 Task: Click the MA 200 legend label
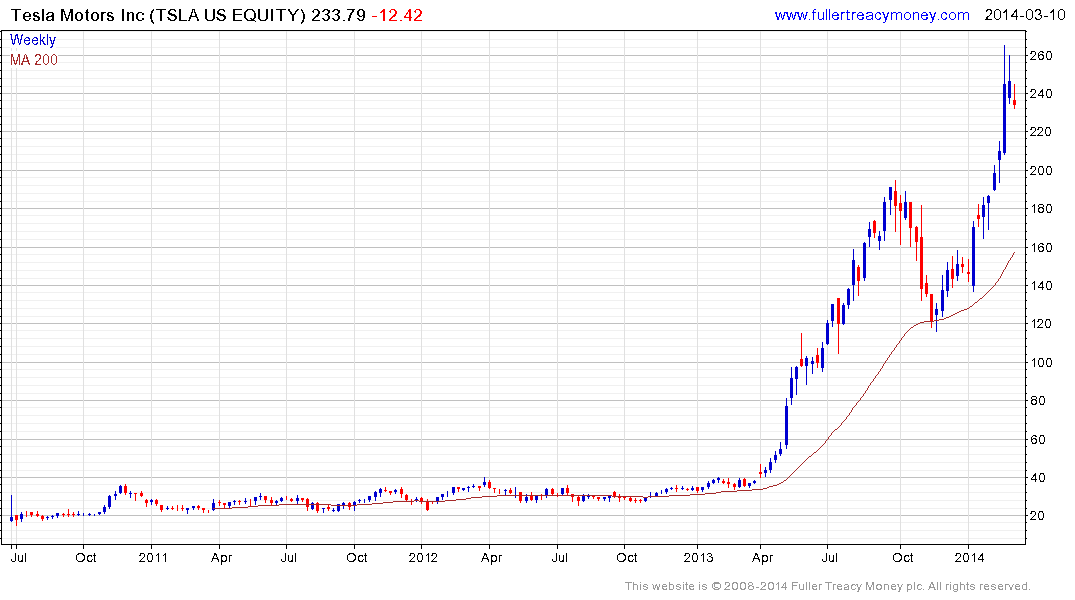(34, 60)
